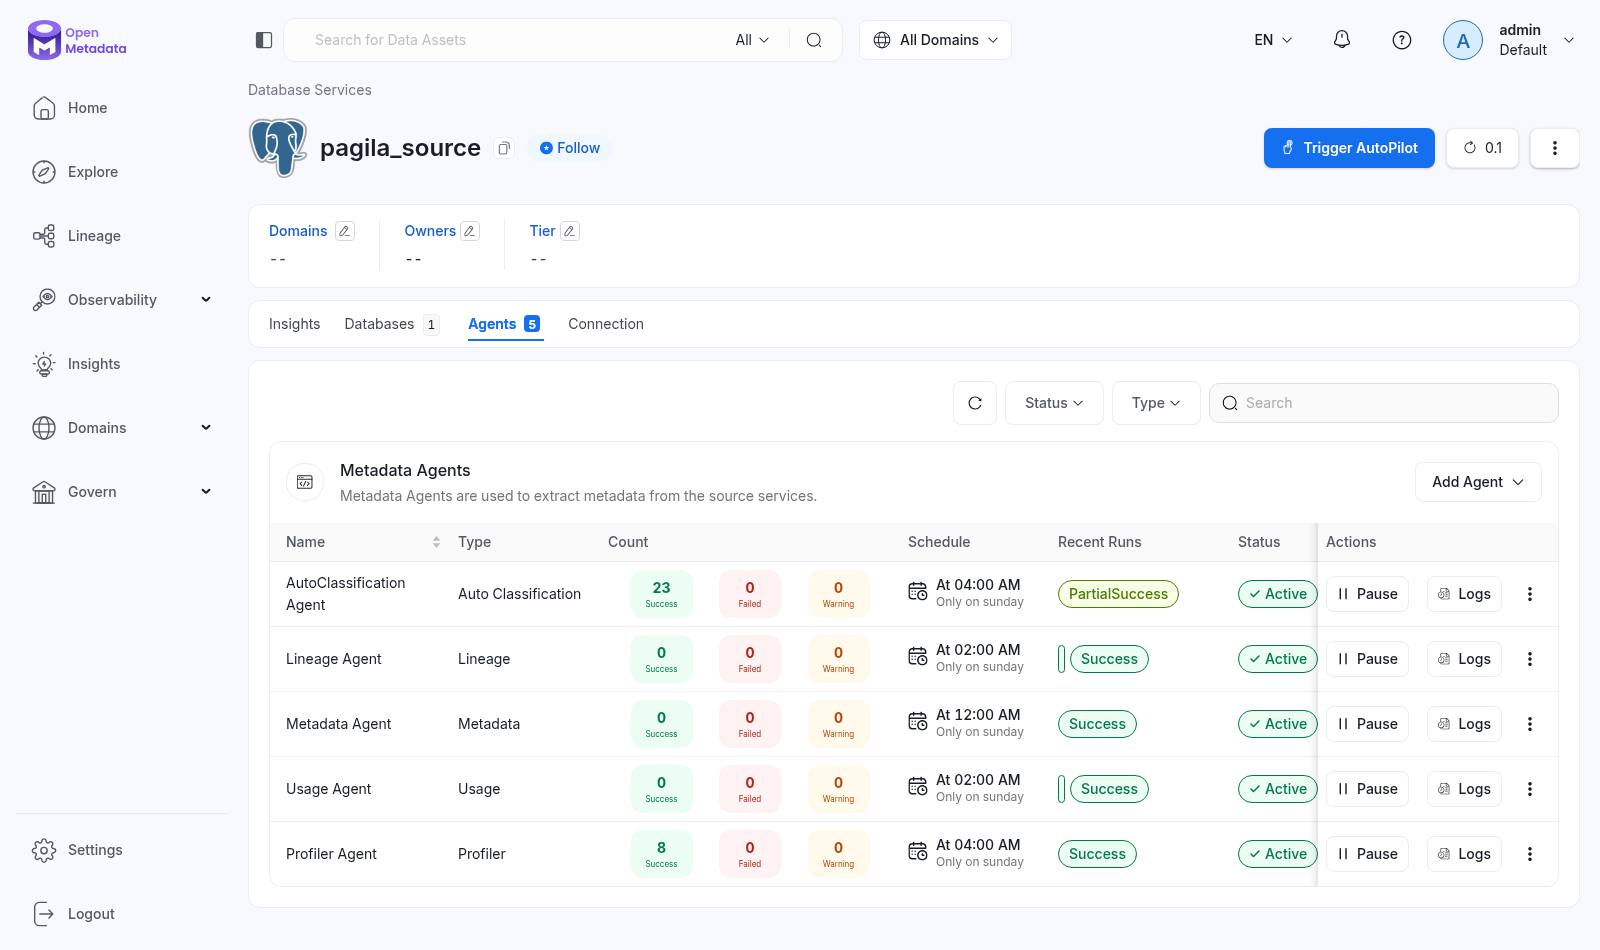The image size is (1600, 950).
Task: Edit Domains pencil icon
Action: tap(345, 231)
